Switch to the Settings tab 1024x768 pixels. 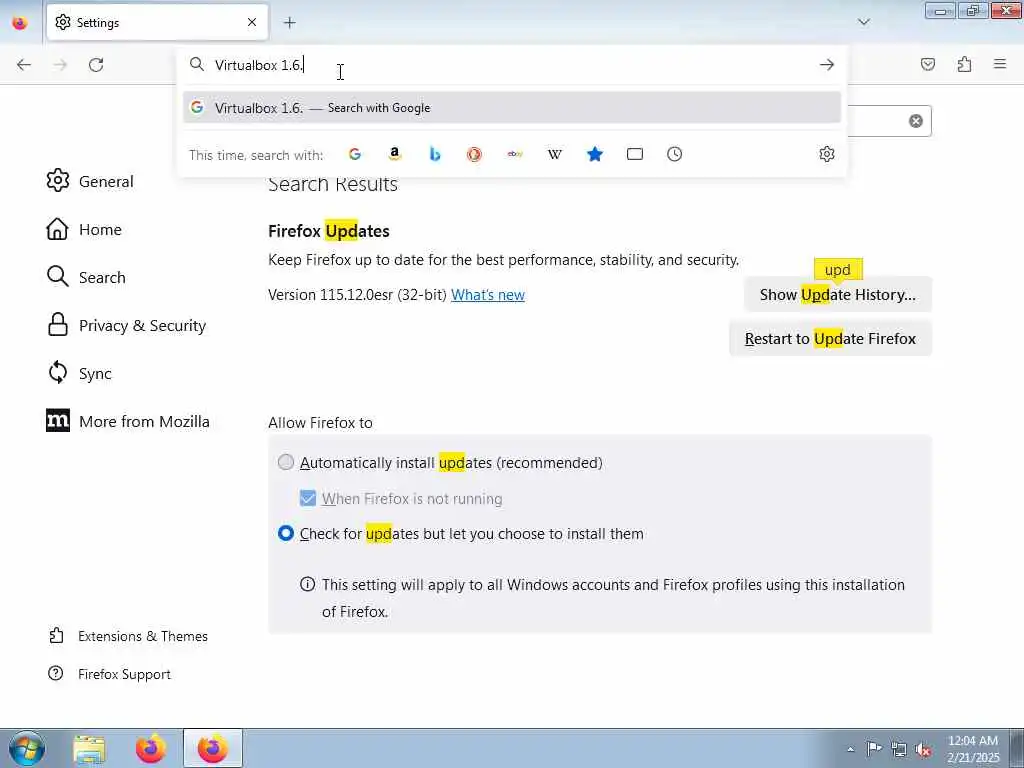click(157, 22)
